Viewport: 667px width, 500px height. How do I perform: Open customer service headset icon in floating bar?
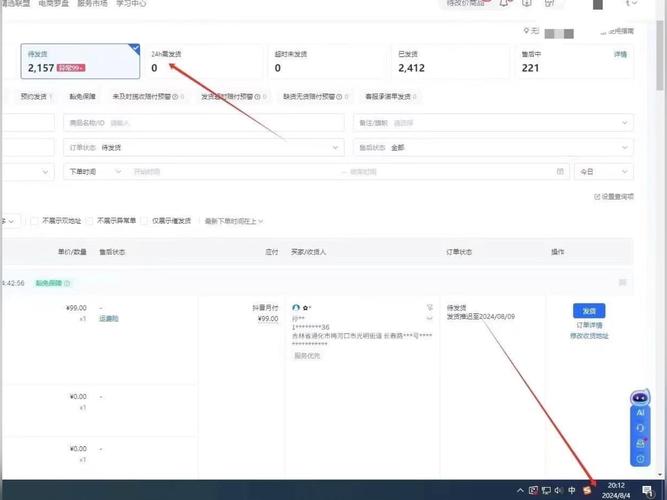coord(640,428)
